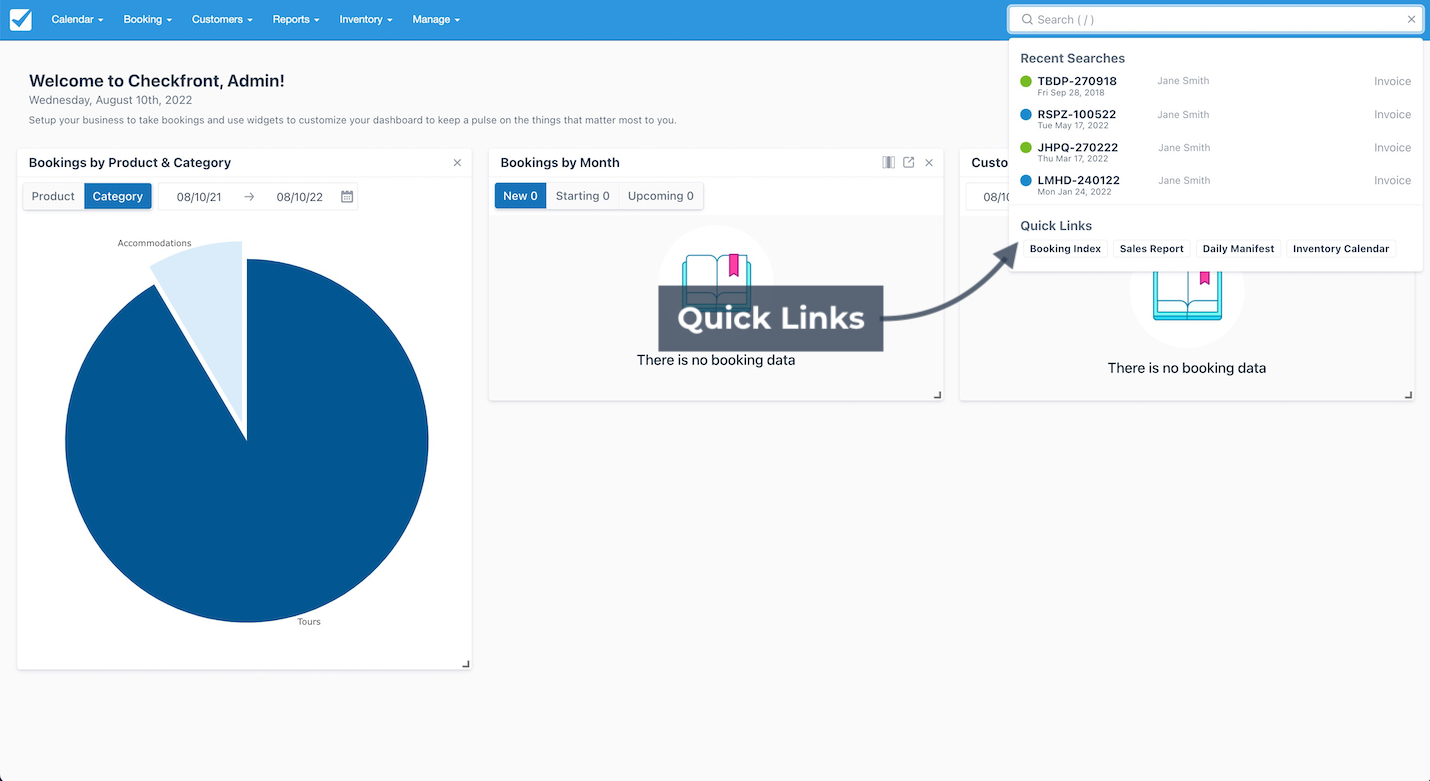Viewport: 1430px width, 781px height.
Task: Select the Starting 0 tab
Action: (x=583, y=196)
